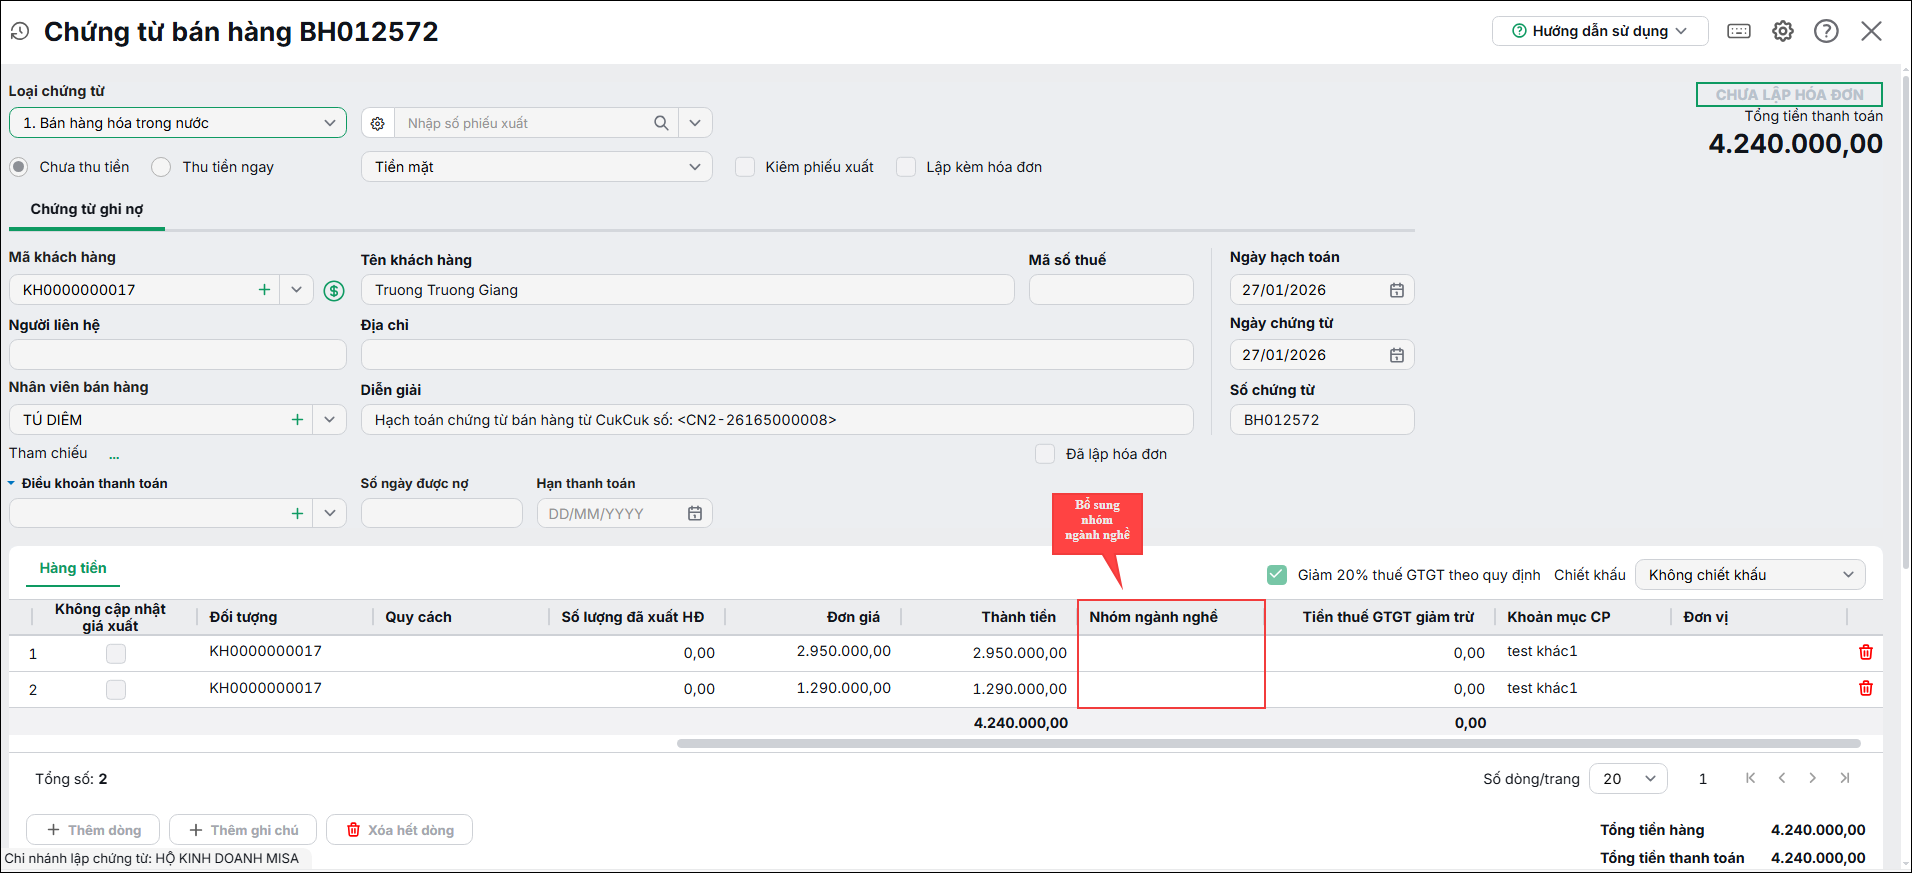
Task: Uncheck Giảm 20% thuế GTGT theo quy định
Action: coord(1277,575)
